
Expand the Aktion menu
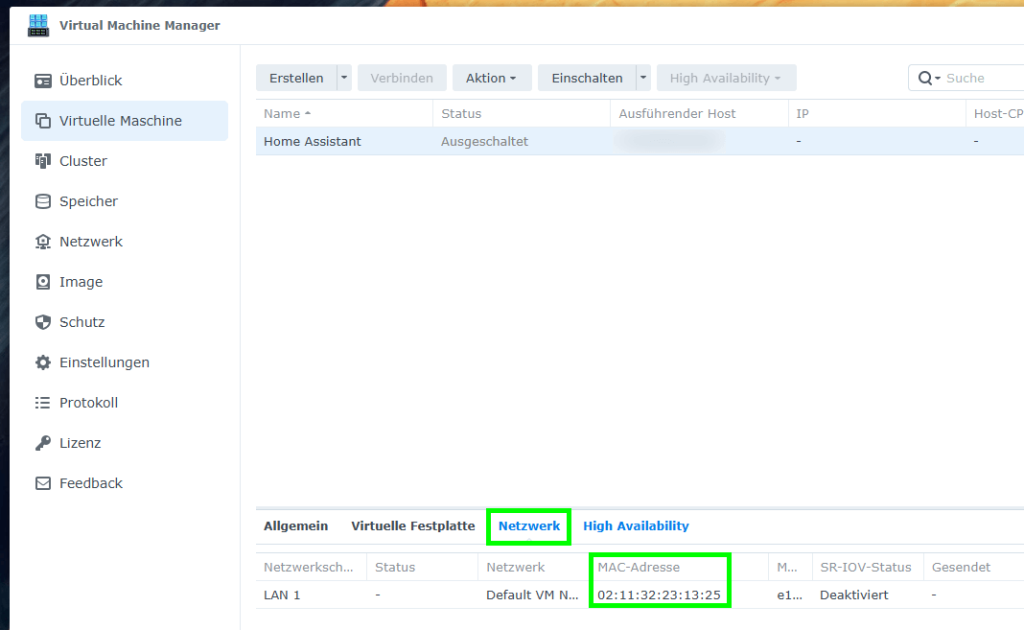coord(491,77)
